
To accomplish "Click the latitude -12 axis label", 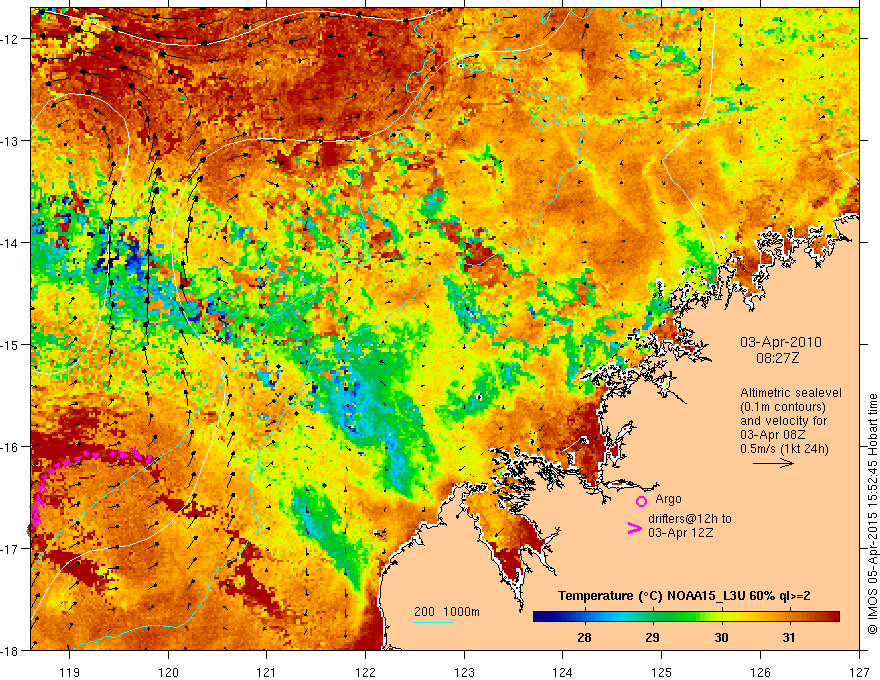I will pos(10,39).
